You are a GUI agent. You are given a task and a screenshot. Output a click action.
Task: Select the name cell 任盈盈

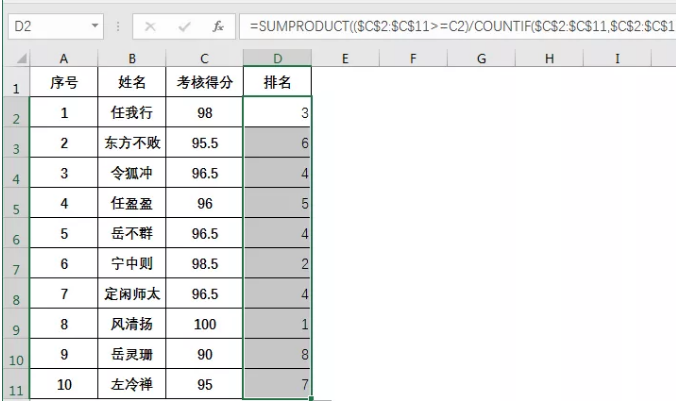point(132,203)
